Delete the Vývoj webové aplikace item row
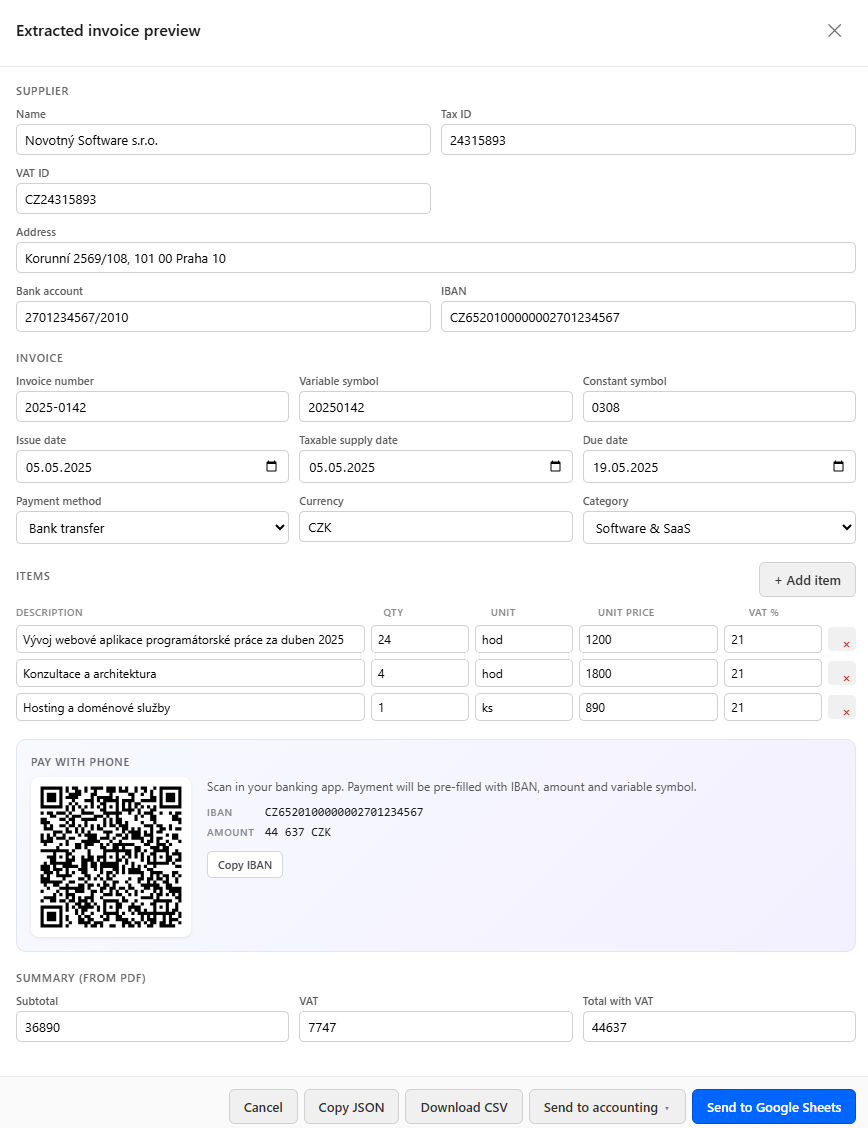Viewport: 868px width, 1128px height. (842, 640)
